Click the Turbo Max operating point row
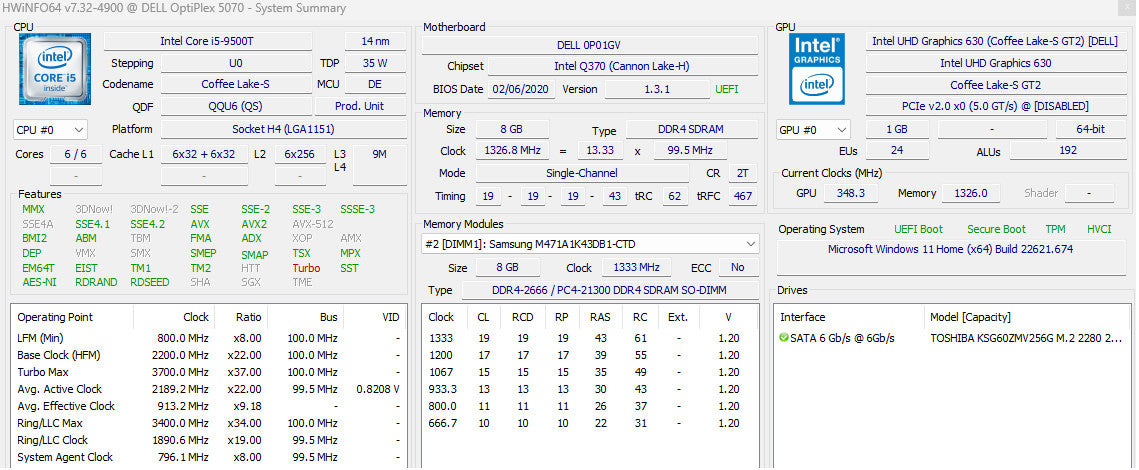Screen dimensions: 1139x470 tap(208, 373)
